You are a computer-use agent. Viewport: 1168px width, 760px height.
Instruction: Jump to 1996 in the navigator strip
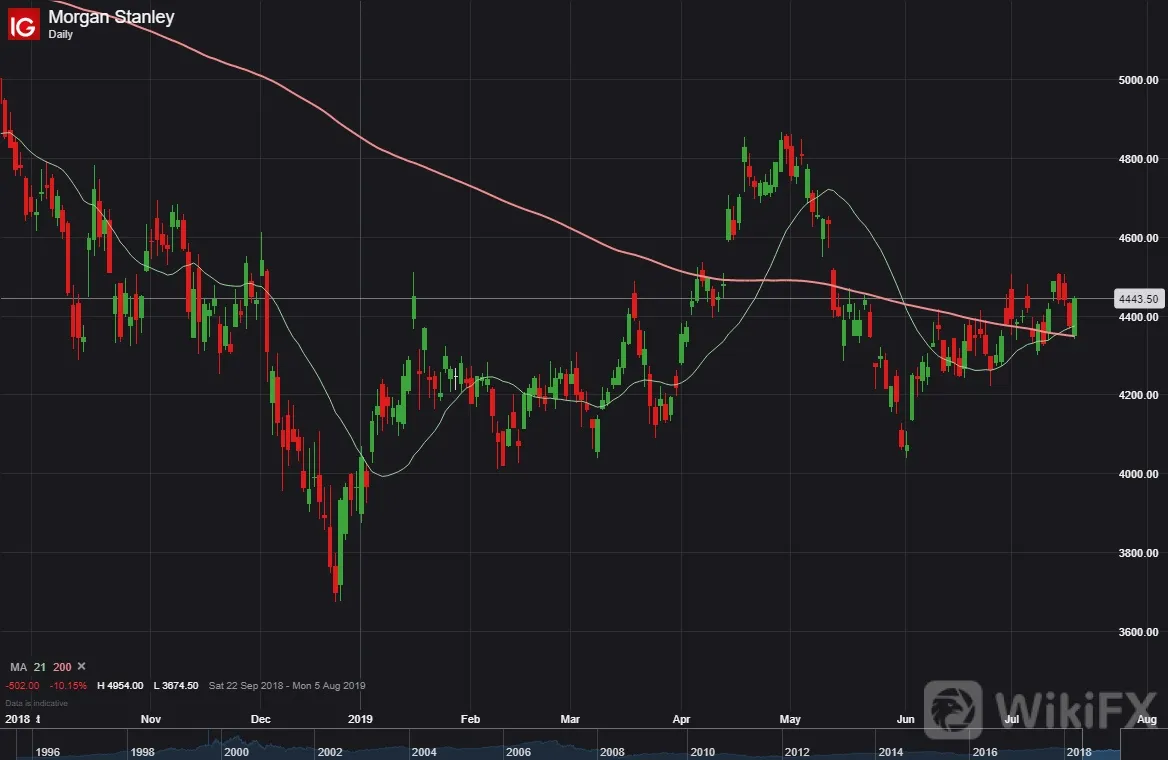[48, 752]
